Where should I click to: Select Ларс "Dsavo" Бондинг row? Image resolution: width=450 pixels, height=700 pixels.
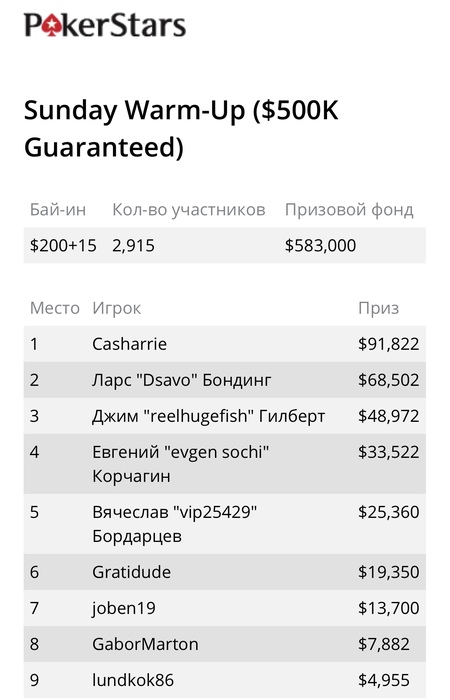pos(225,380)
